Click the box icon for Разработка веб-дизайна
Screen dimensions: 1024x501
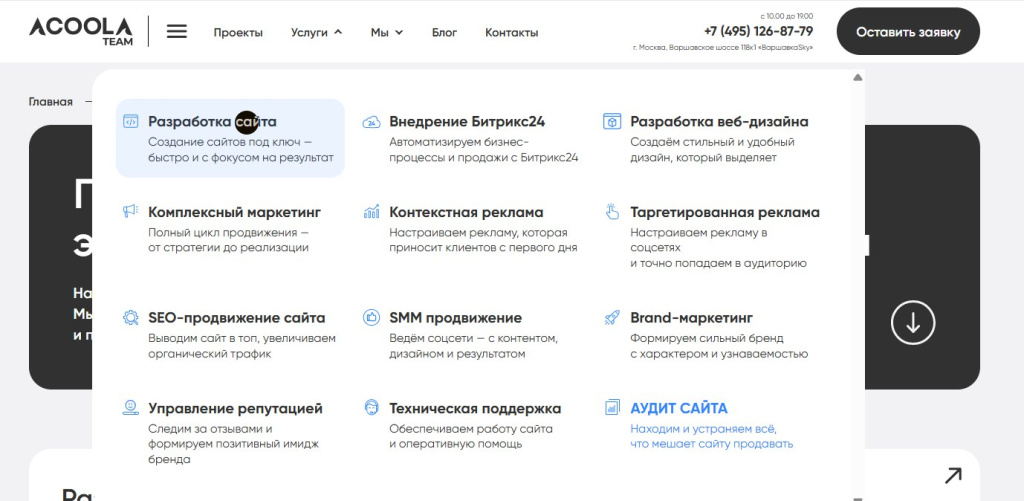(x=612, y=121)
